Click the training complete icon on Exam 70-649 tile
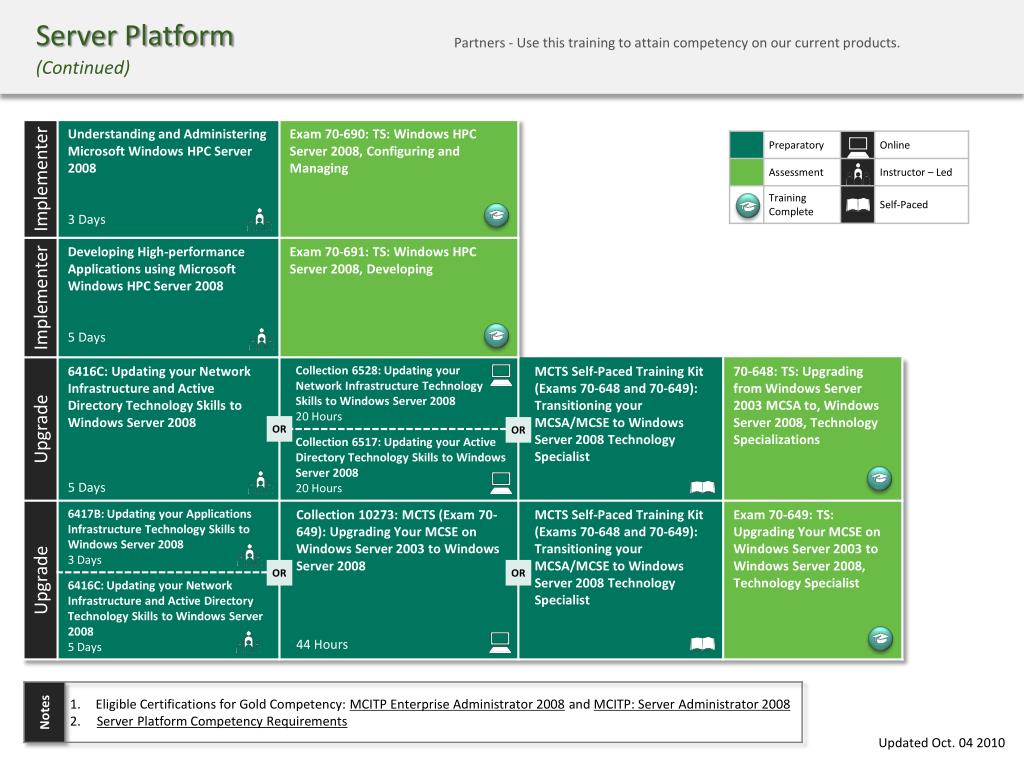1024x768 pixels. (x=880, y=638)
